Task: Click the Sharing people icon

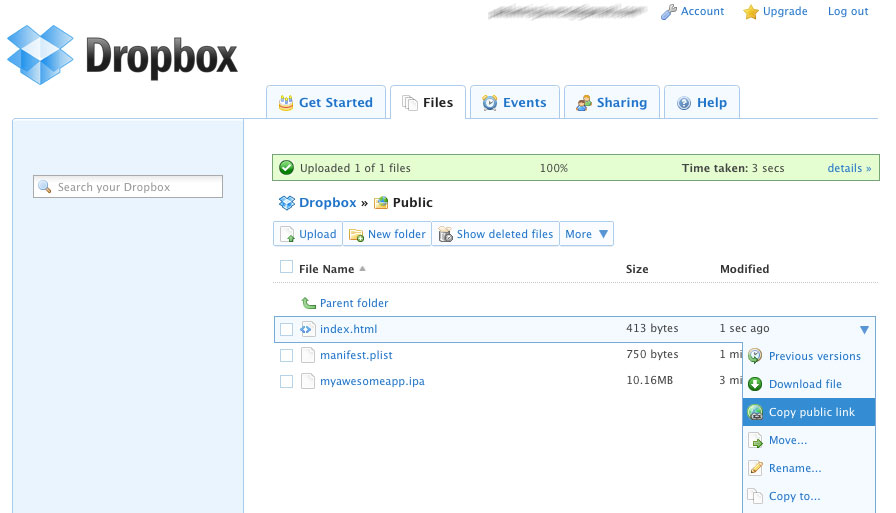Action: point(583,103)
